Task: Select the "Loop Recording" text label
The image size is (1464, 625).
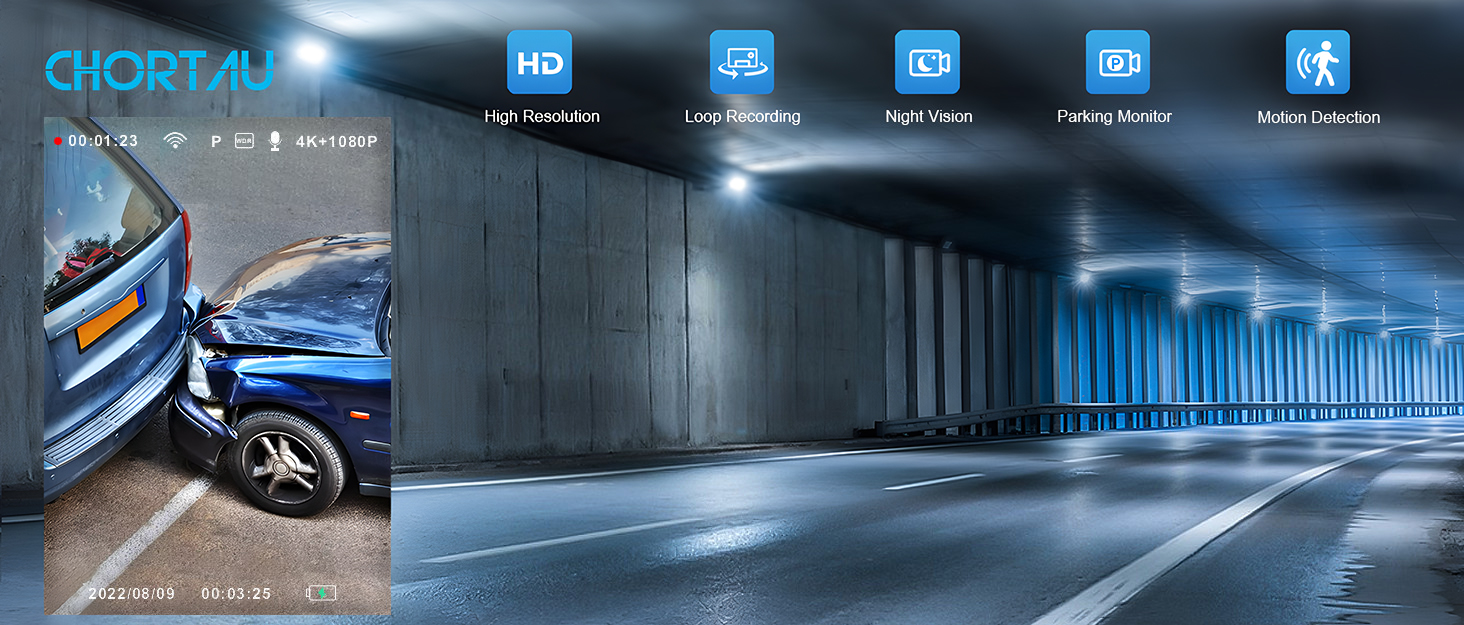Action: [742, 116]
